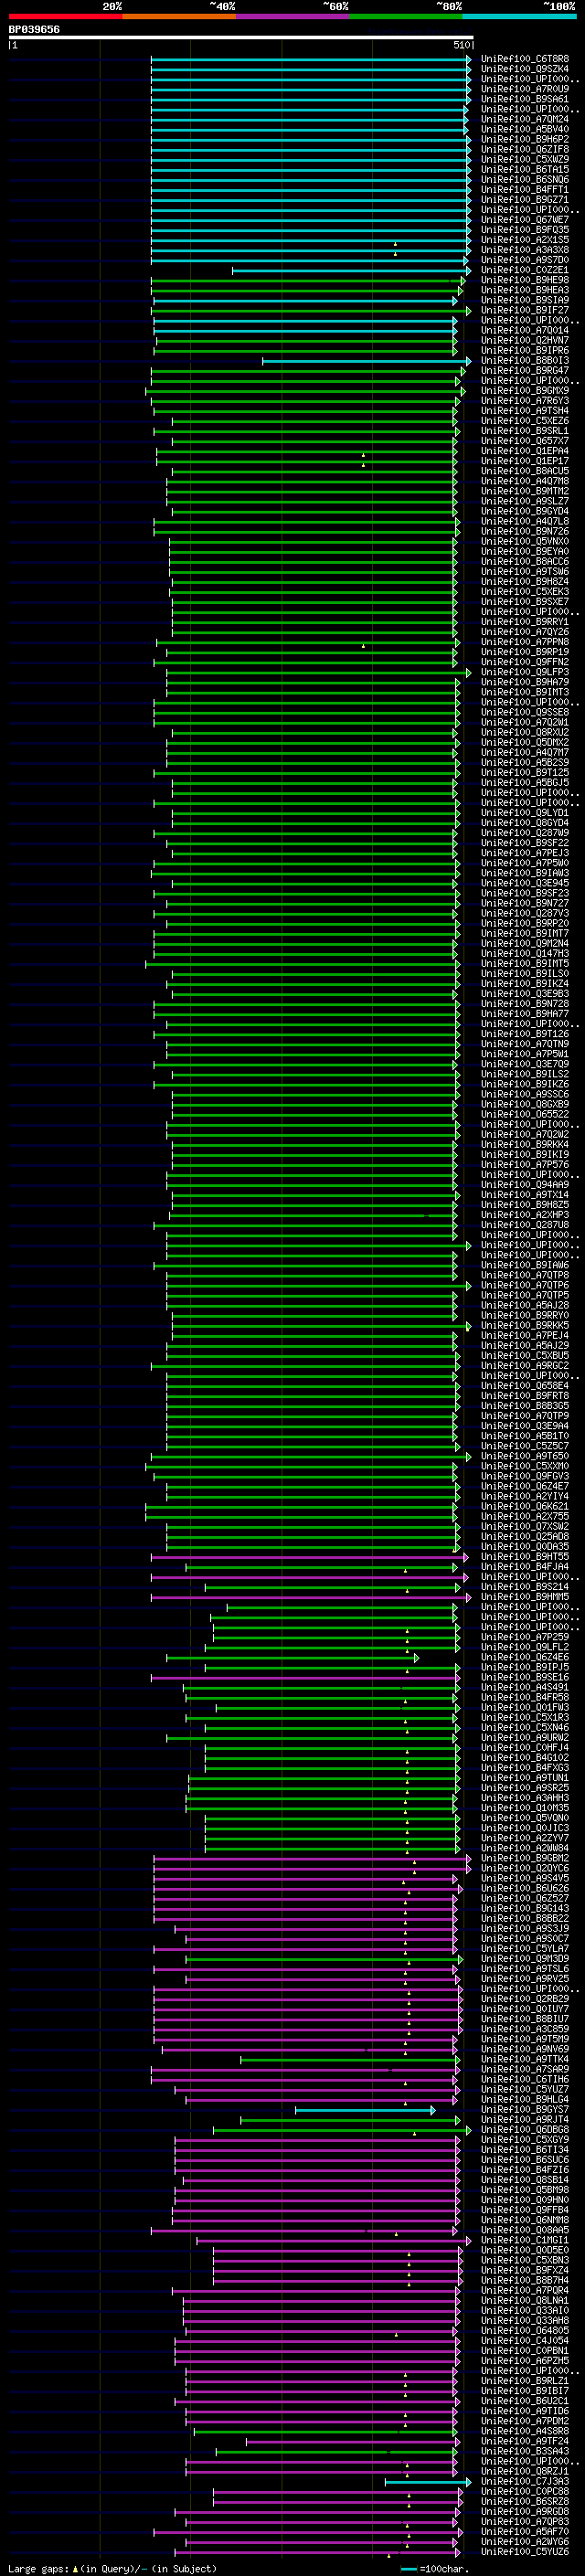
Task: Select the BP039656 query name
Action: [34, 29]
